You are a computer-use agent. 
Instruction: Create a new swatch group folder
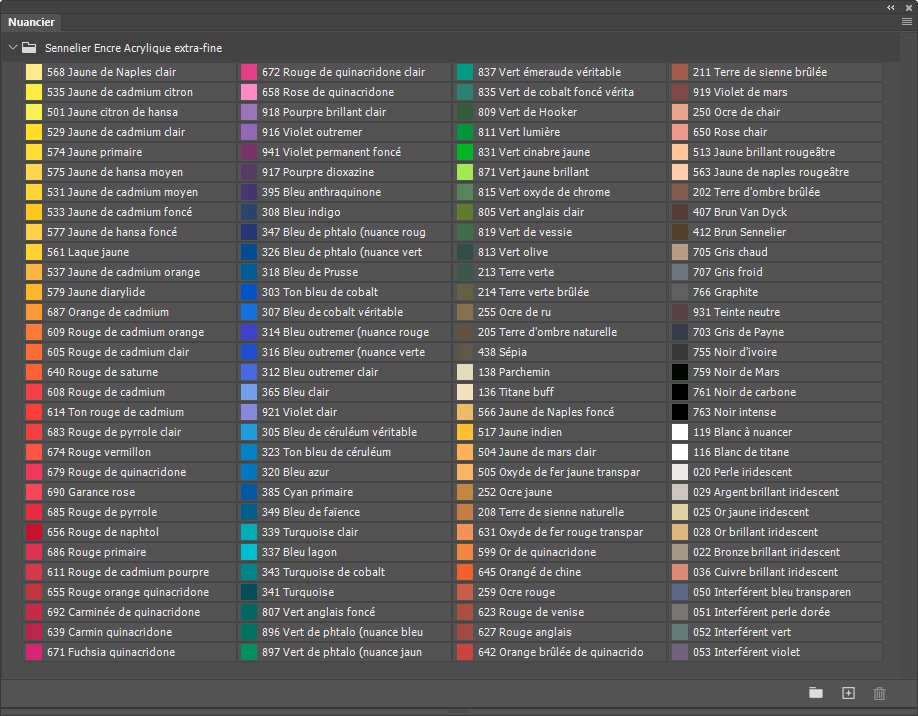tap(816, 693)
